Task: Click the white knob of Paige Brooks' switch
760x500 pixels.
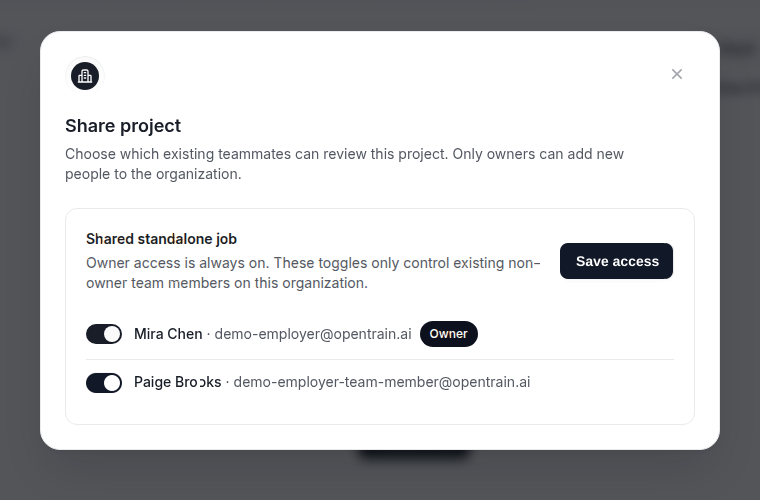Action: point(112,383)
